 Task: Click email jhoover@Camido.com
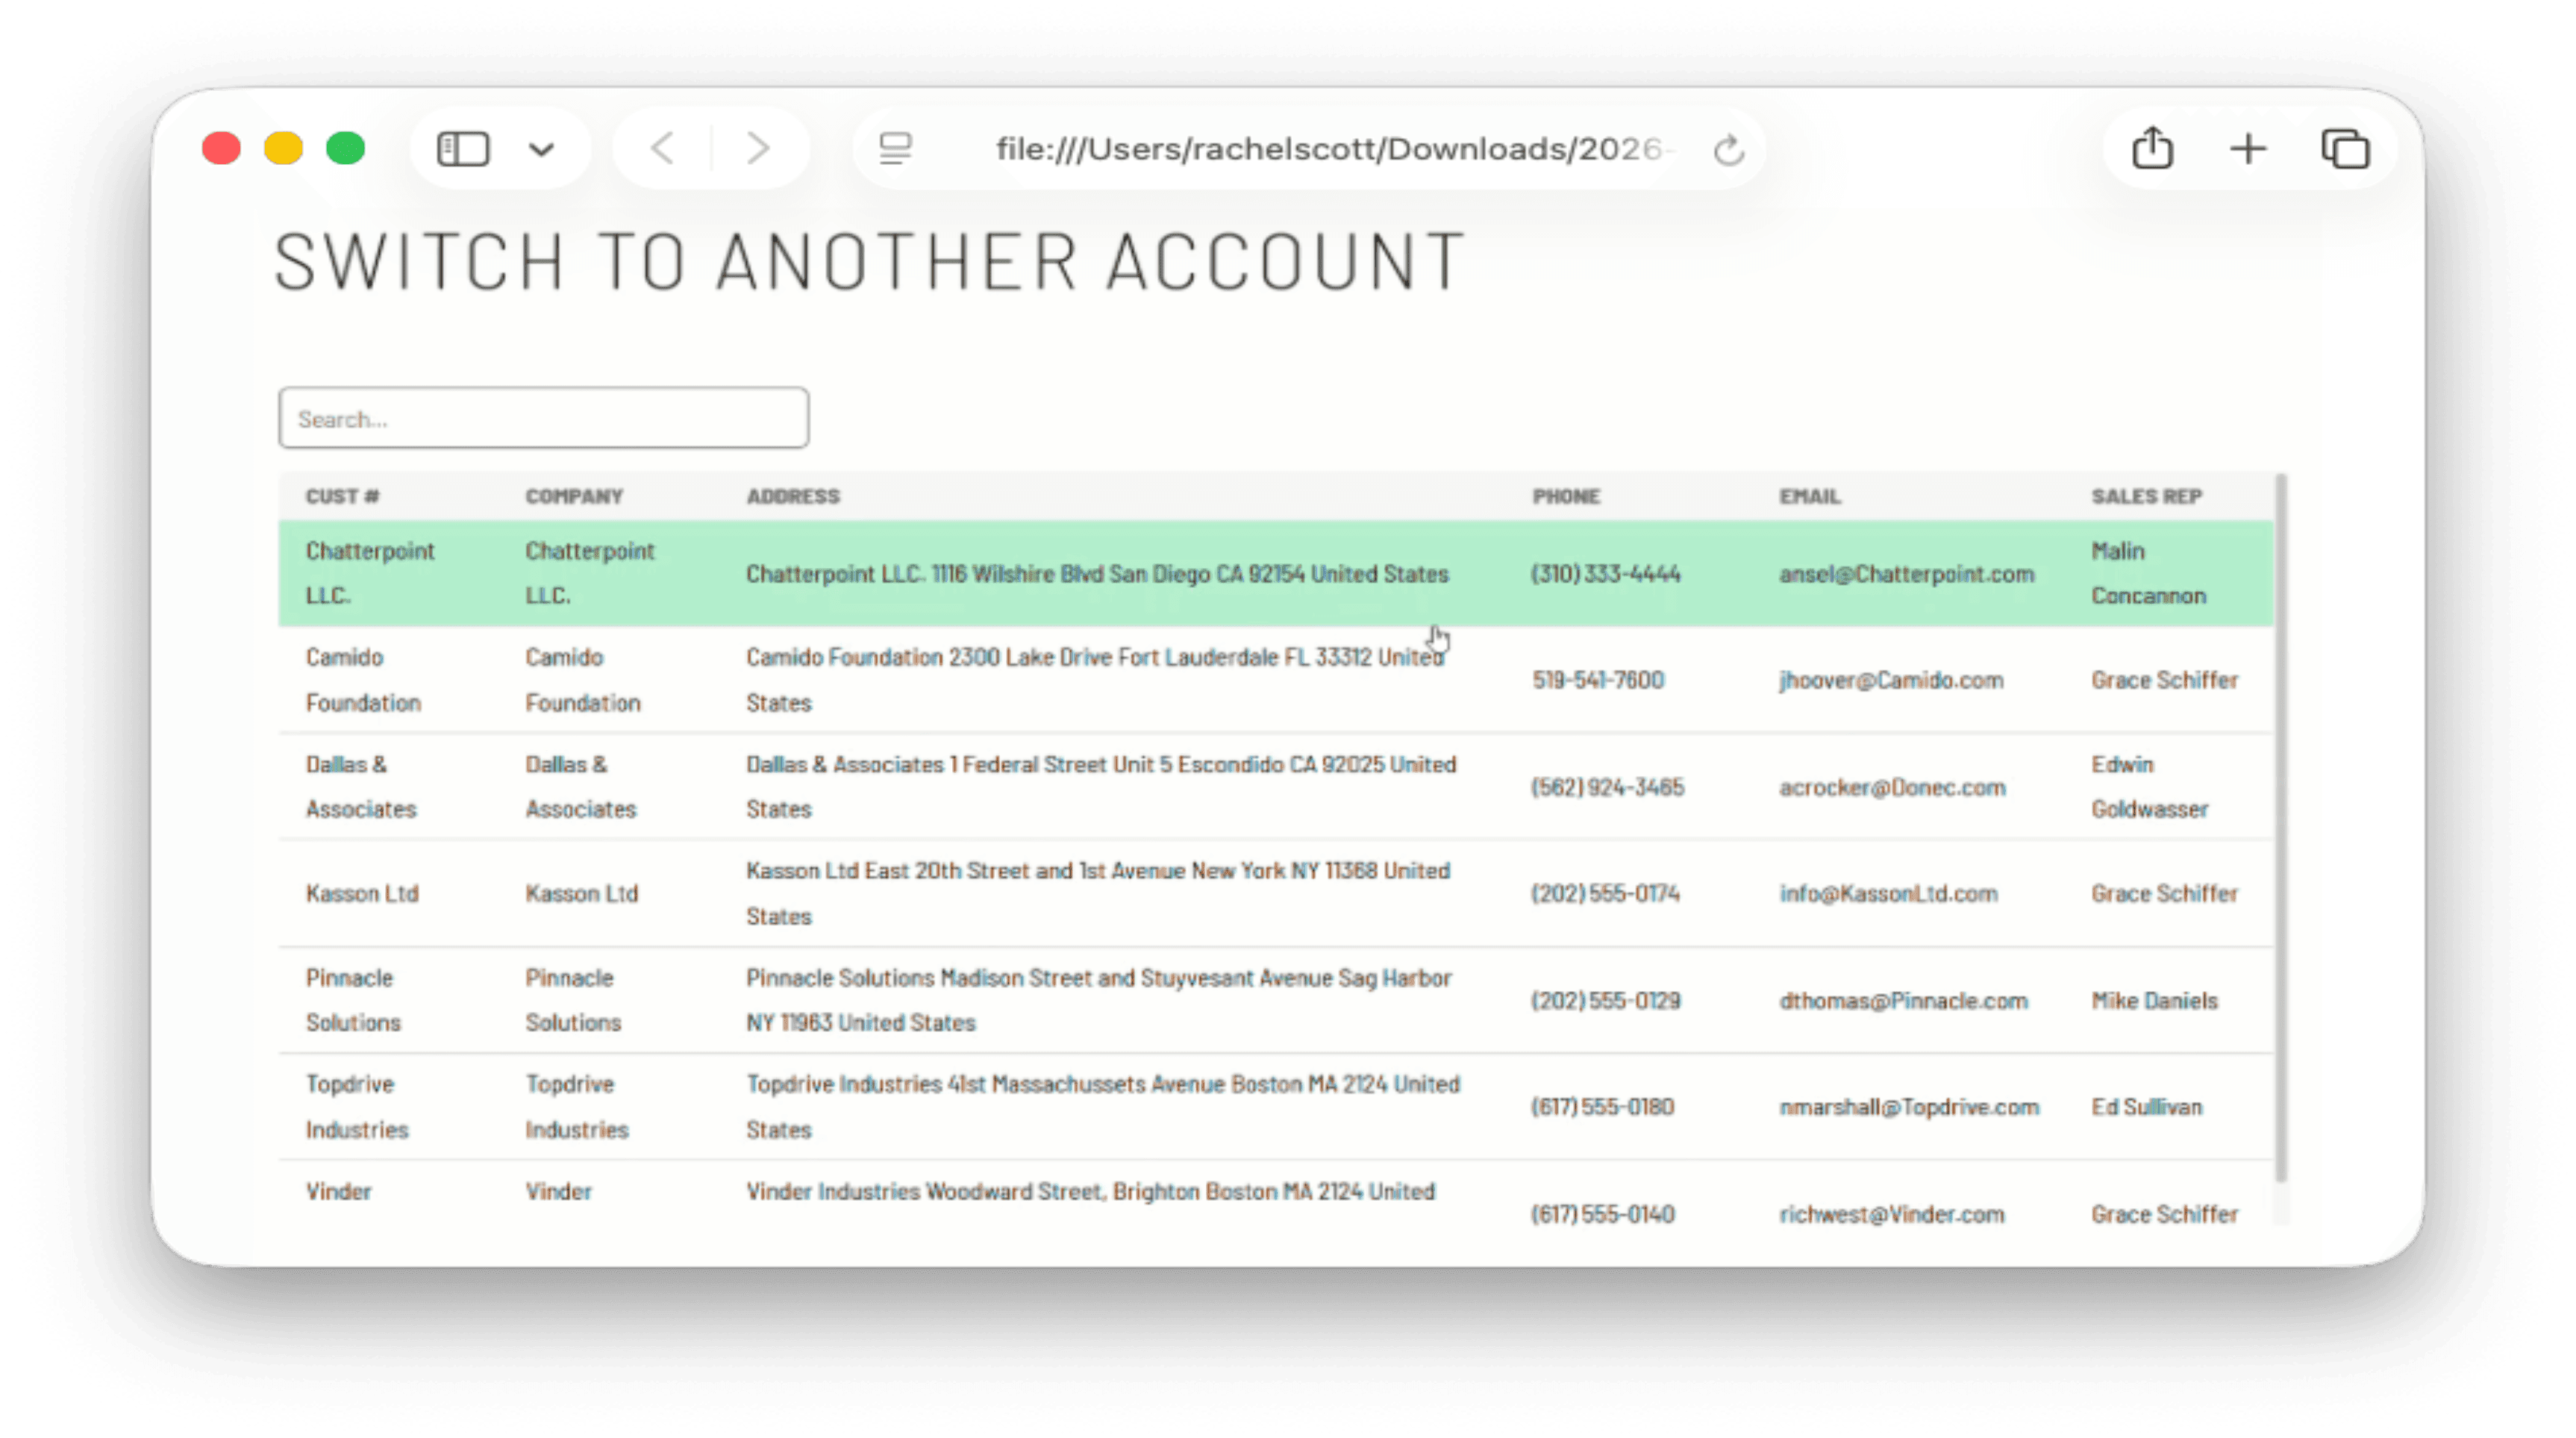[x=1891, y=680]
